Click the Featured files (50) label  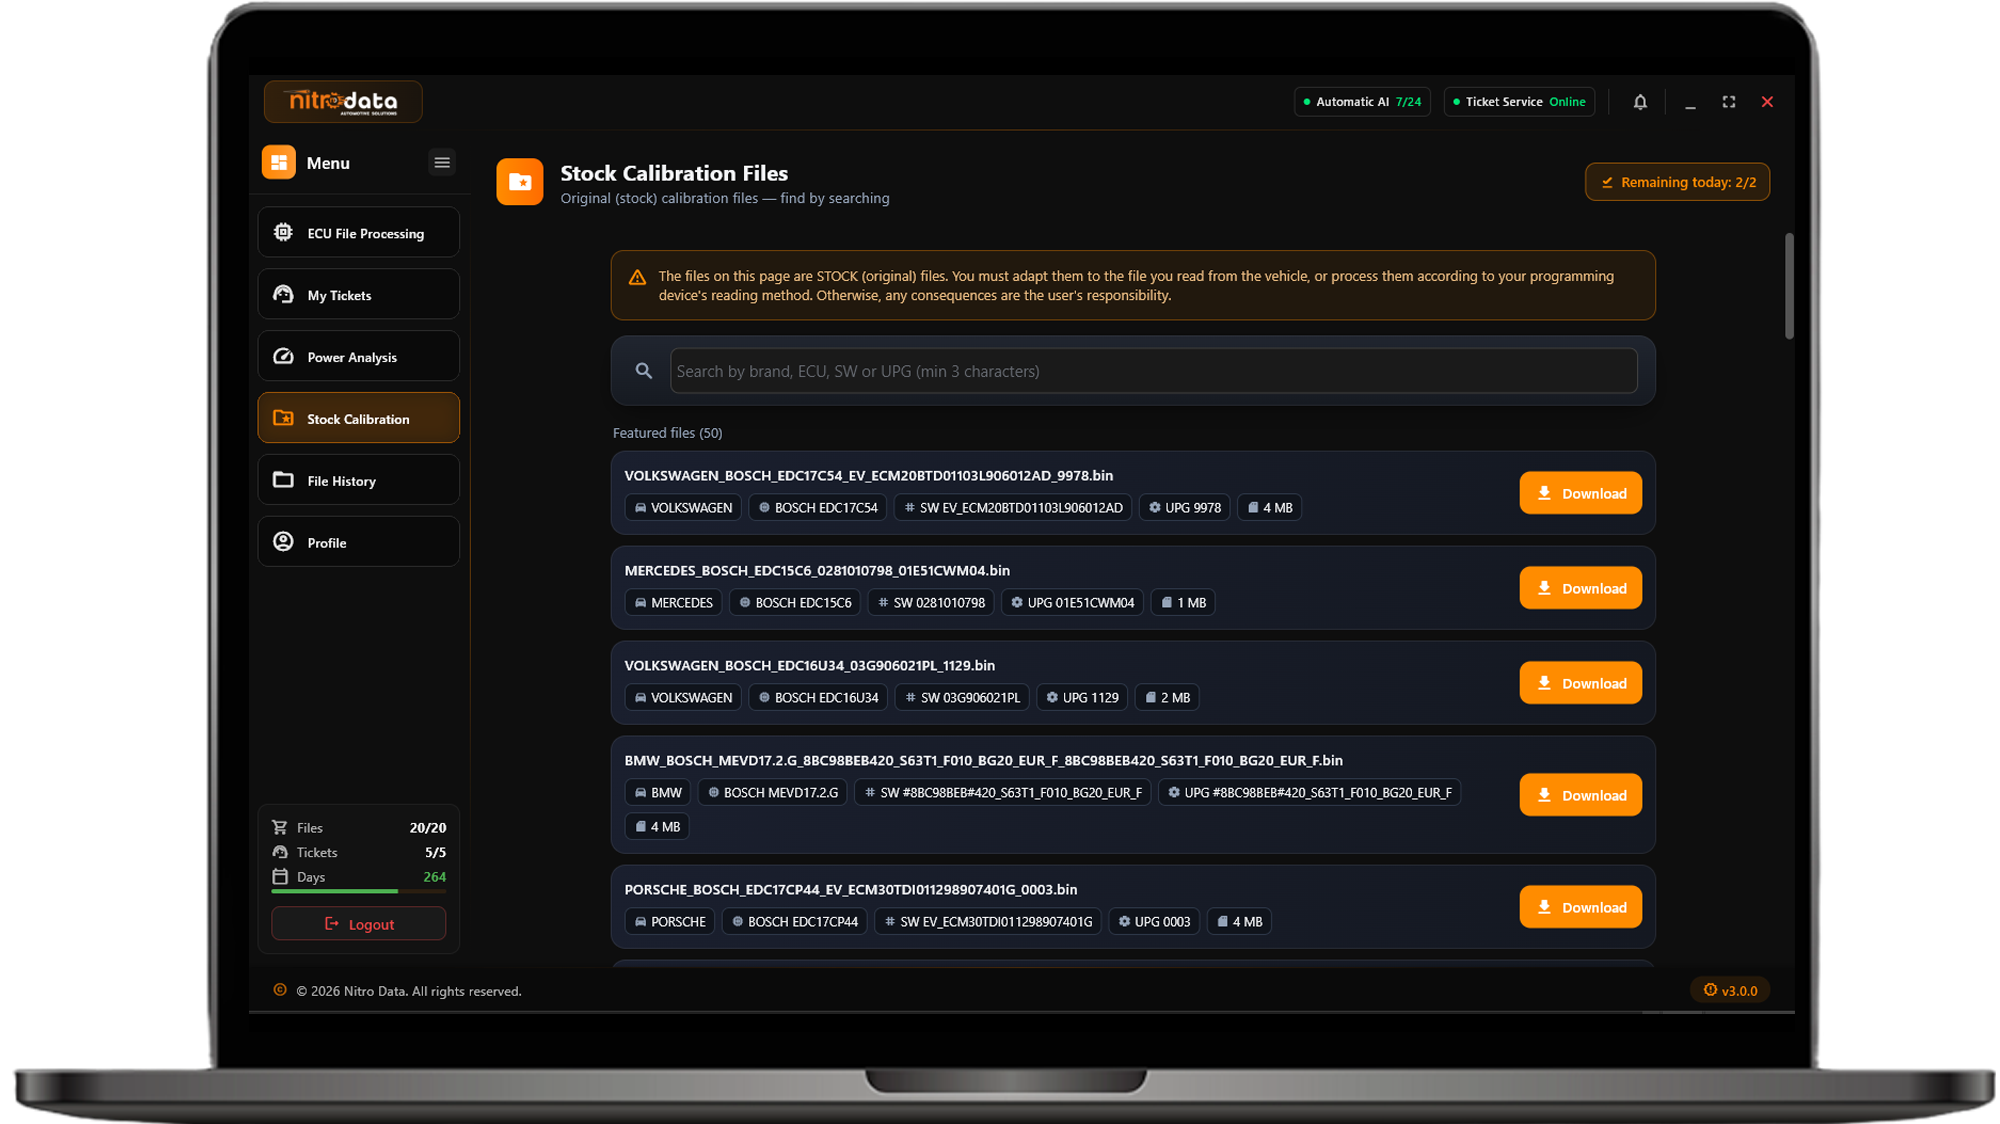click(x=667, y=433)
